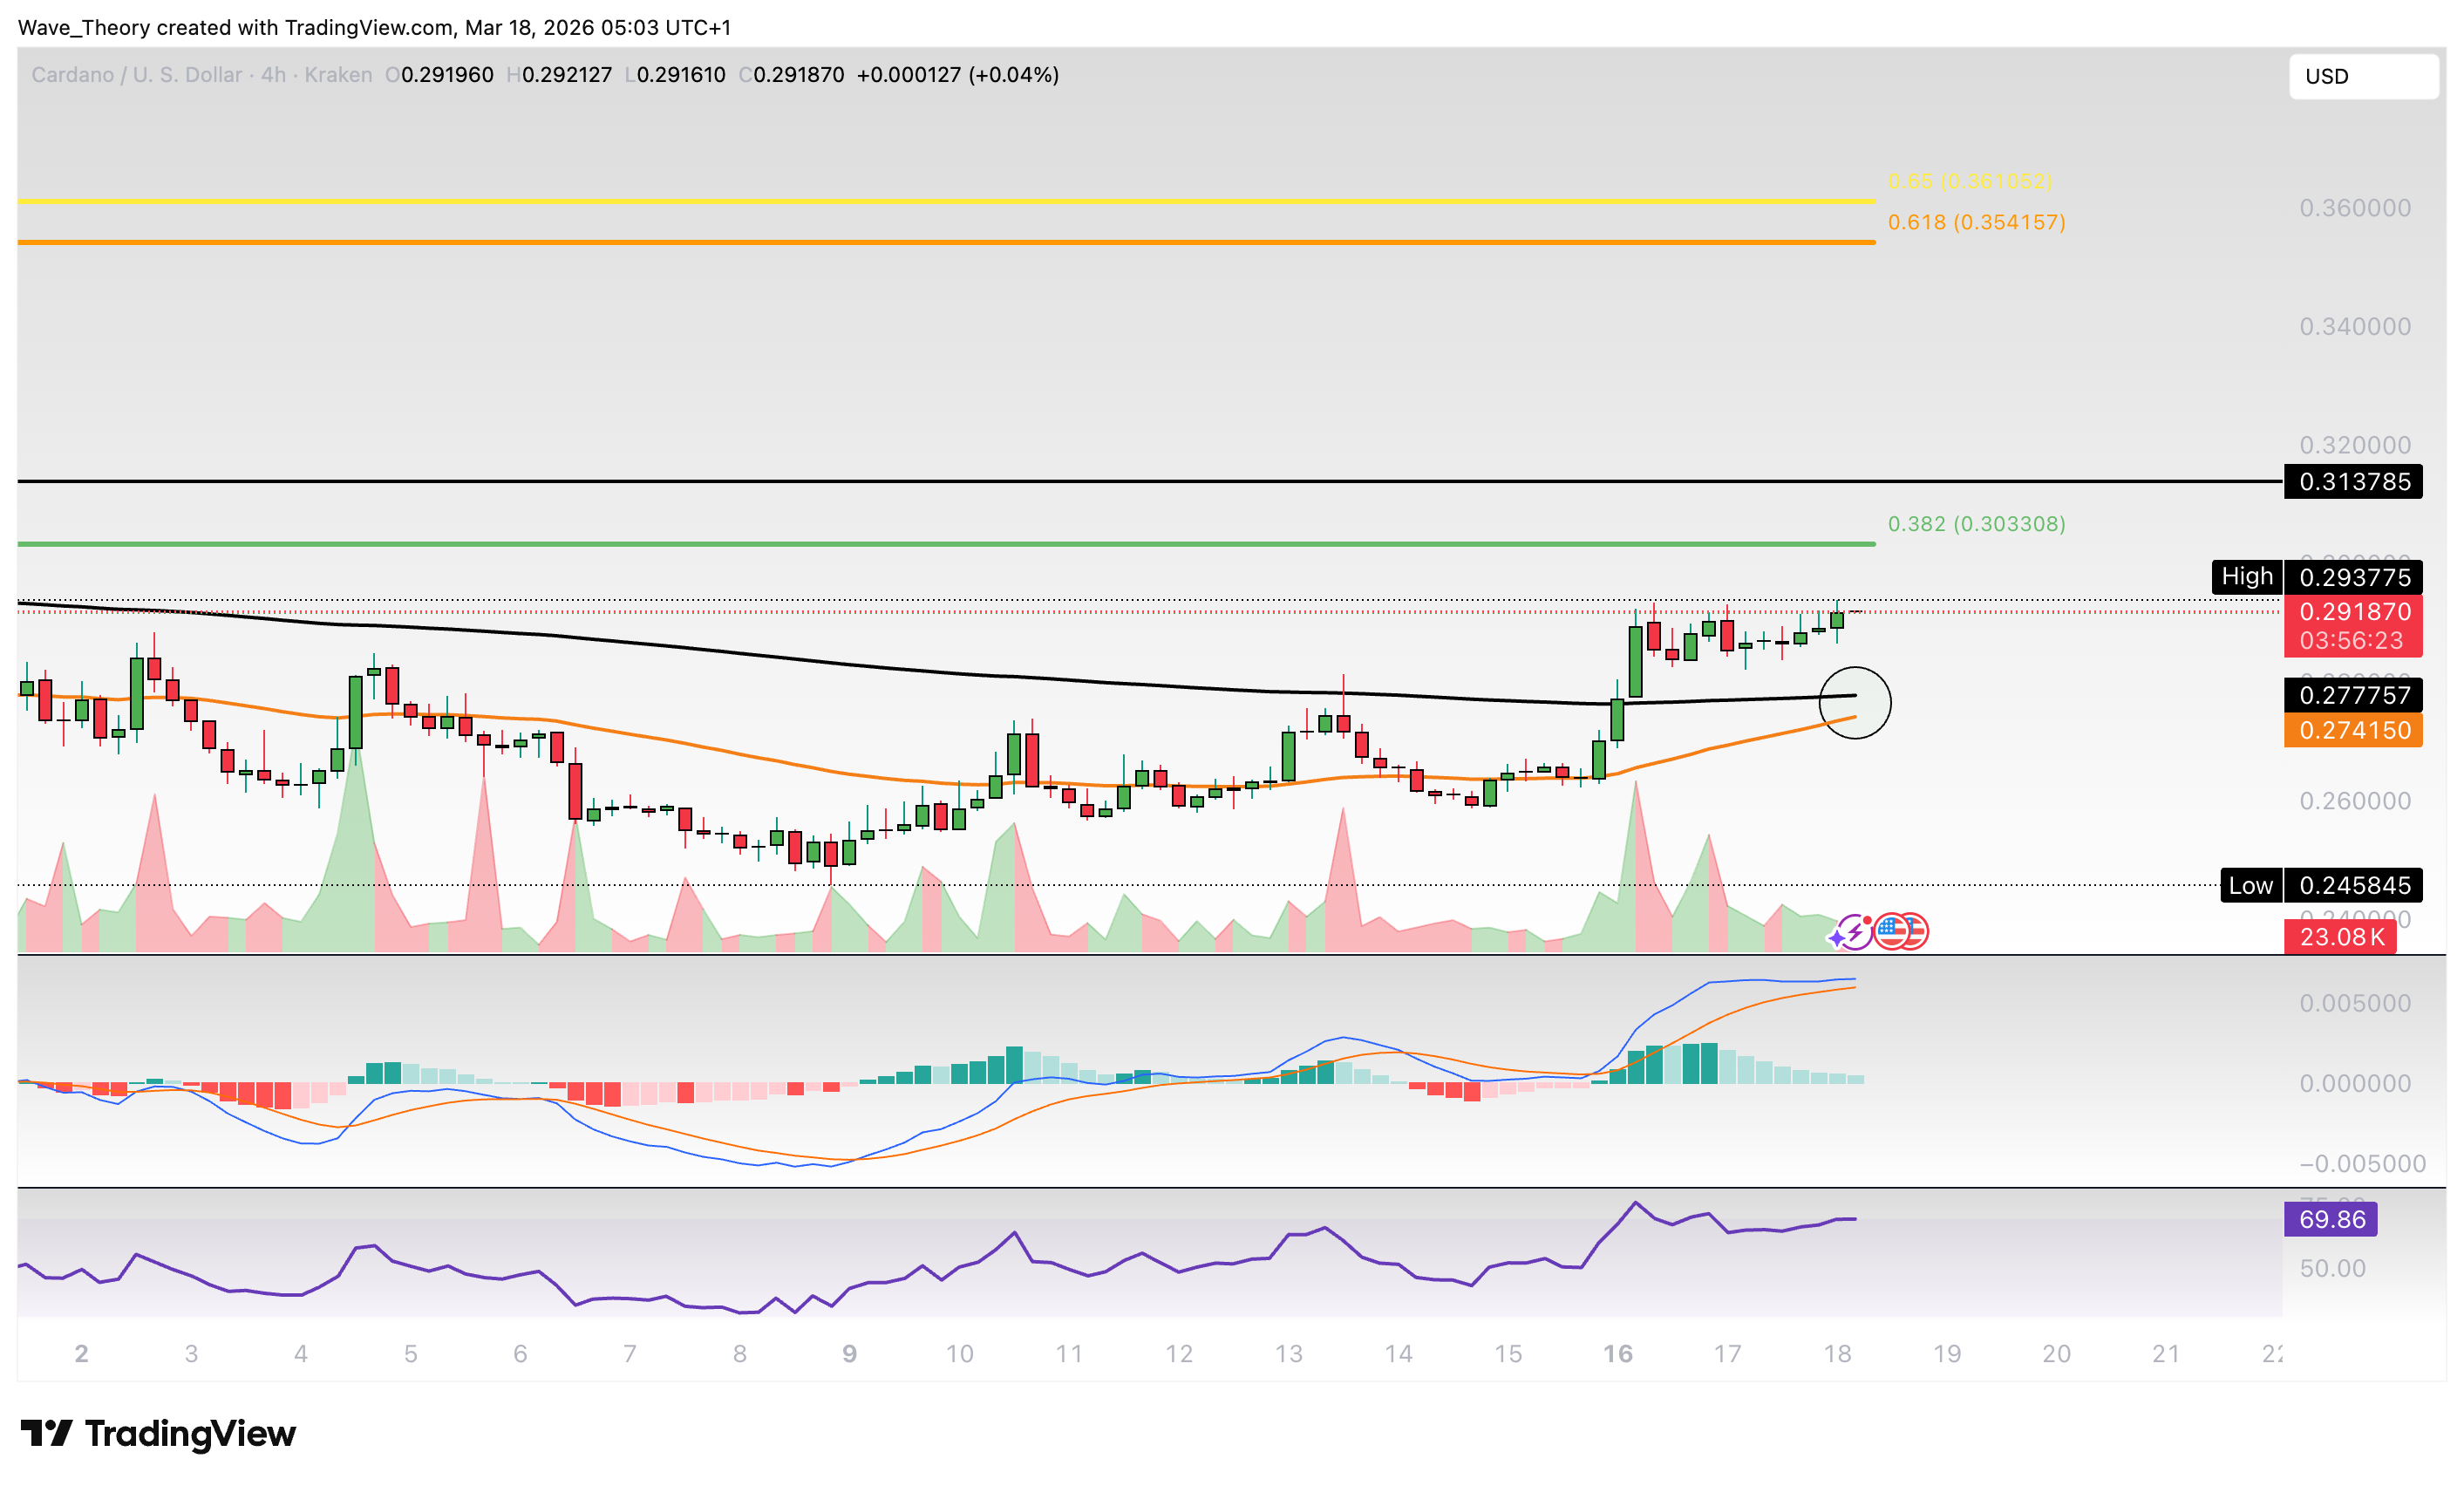Click the Wave_Theory watermark text
Screen dimensions: 2464x1486
tap(85, 28)
